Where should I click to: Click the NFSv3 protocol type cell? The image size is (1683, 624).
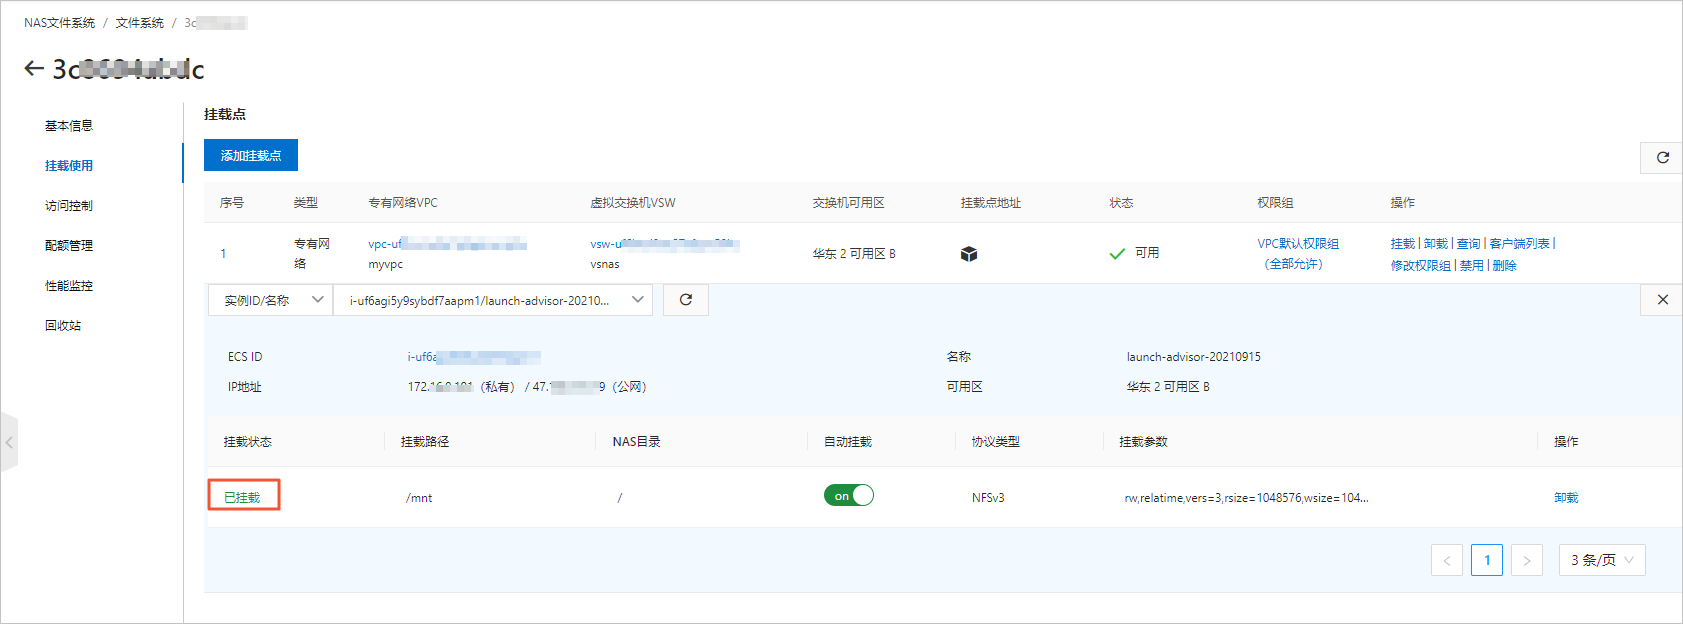coord(988,498)
